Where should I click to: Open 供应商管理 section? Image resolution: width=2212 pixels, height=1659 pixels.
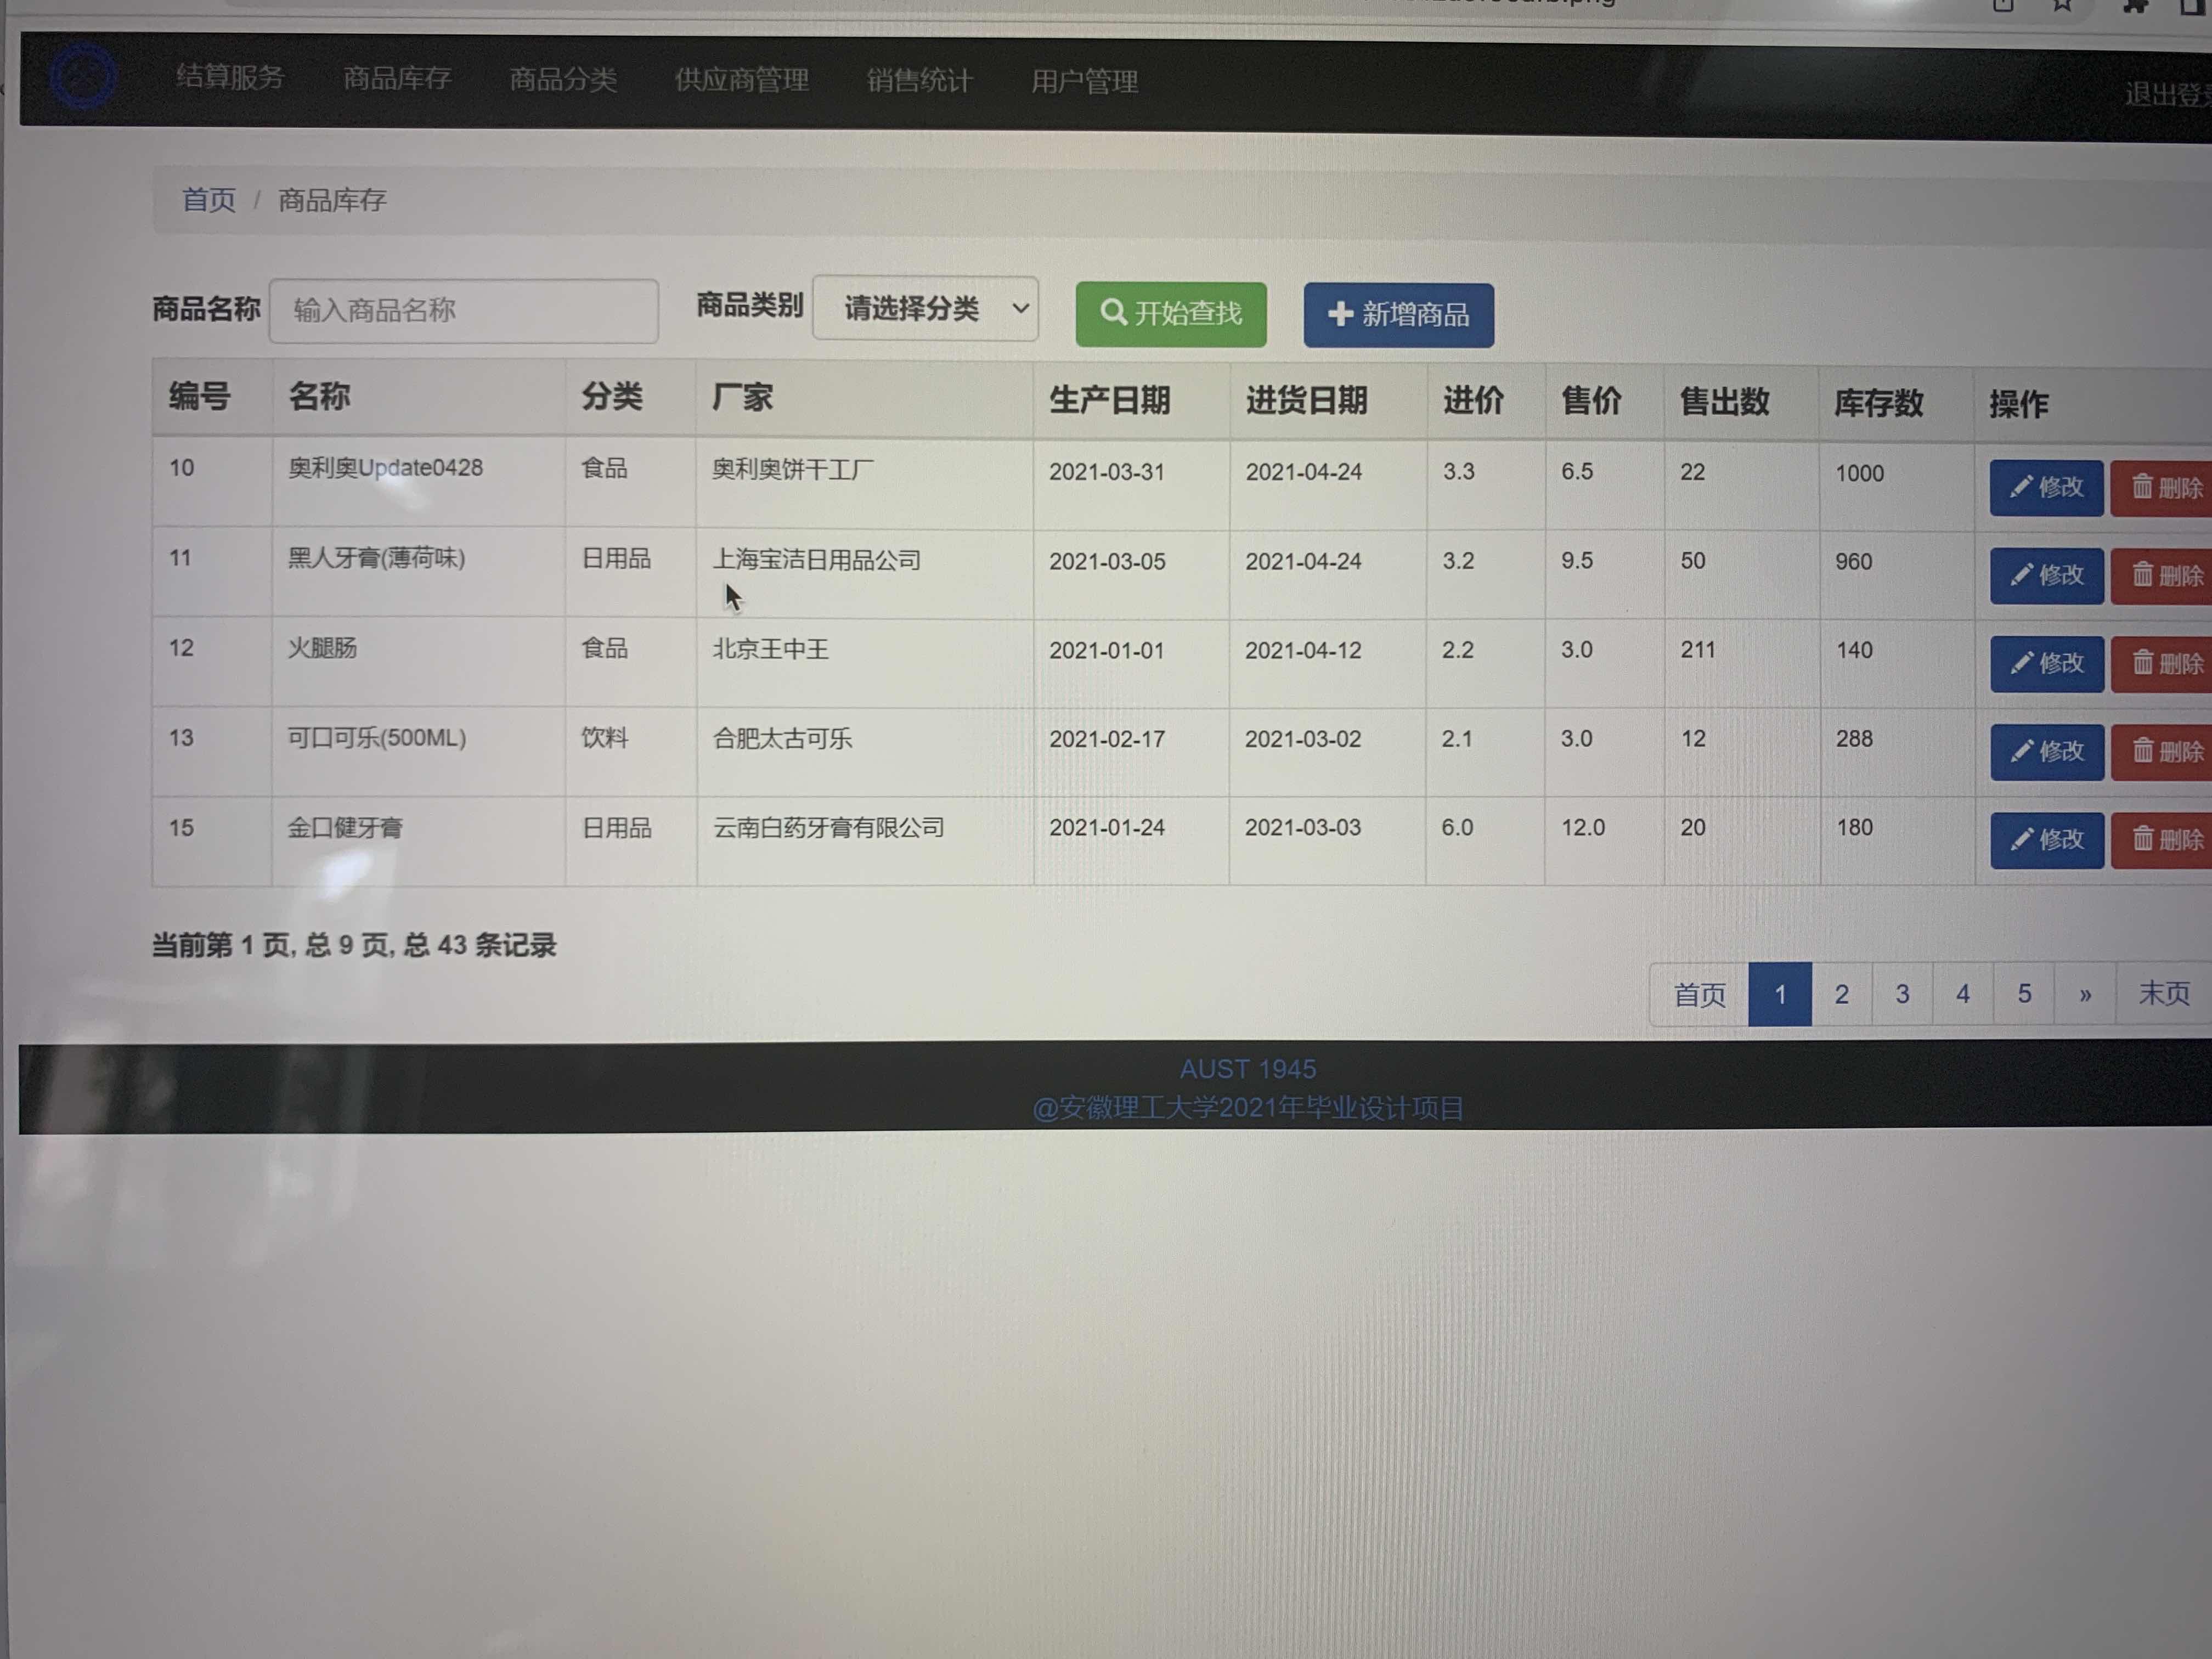pyautogui.click(x=741, y=80)
